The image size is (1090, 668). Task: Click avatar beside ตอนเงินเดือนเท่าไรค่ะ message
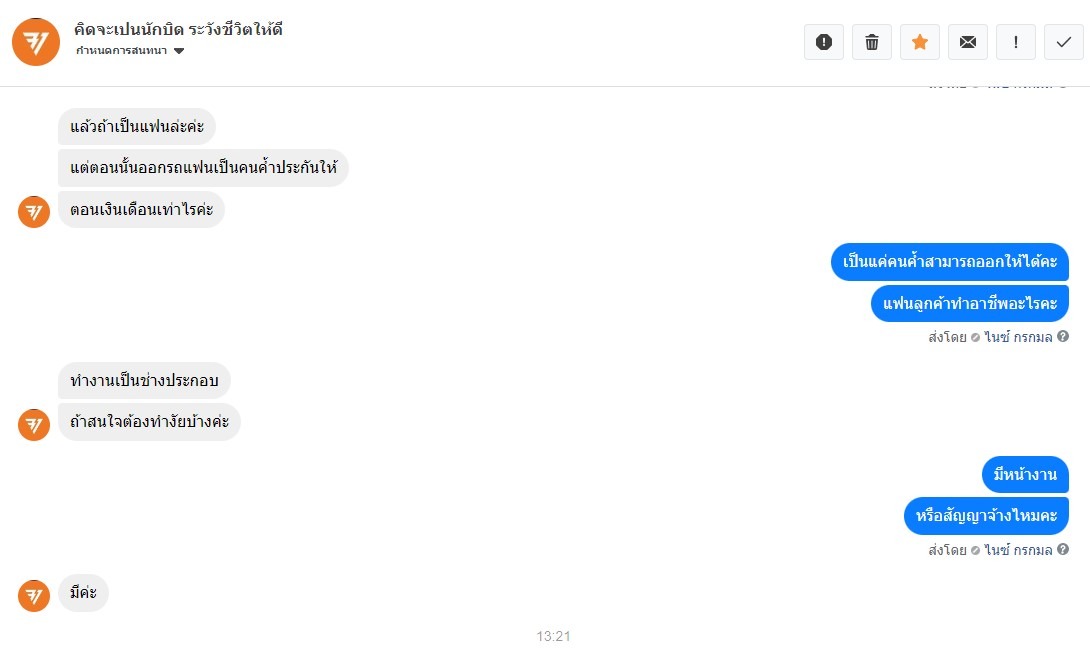click(34, 212)
